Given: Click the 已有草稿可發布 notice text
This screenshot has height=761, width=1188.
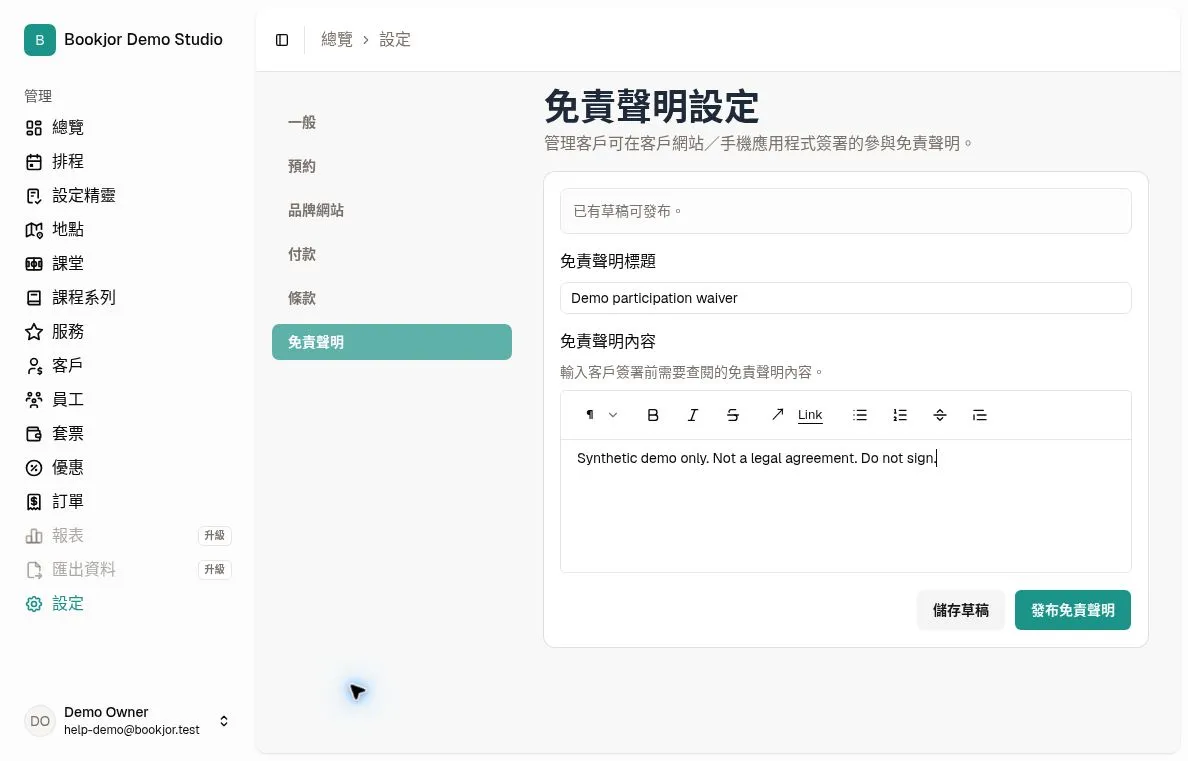Looking at the screenshot, I should 627,211.
